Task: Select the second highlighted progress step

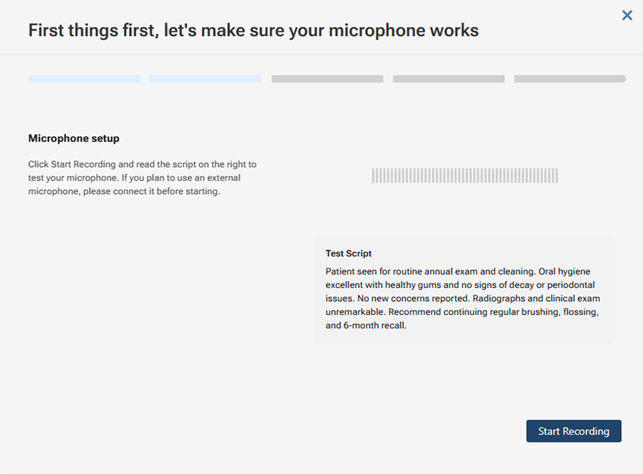Action: click(x=205, y=79)
